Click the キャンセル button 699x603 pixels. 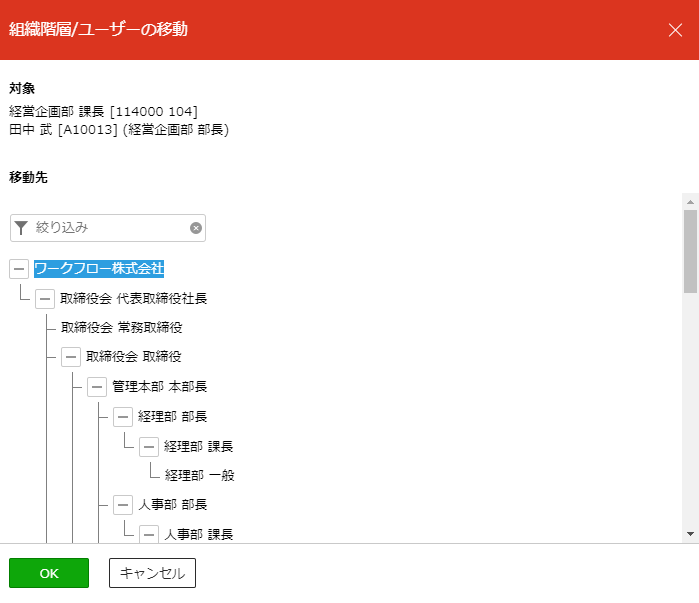(152, 573)
